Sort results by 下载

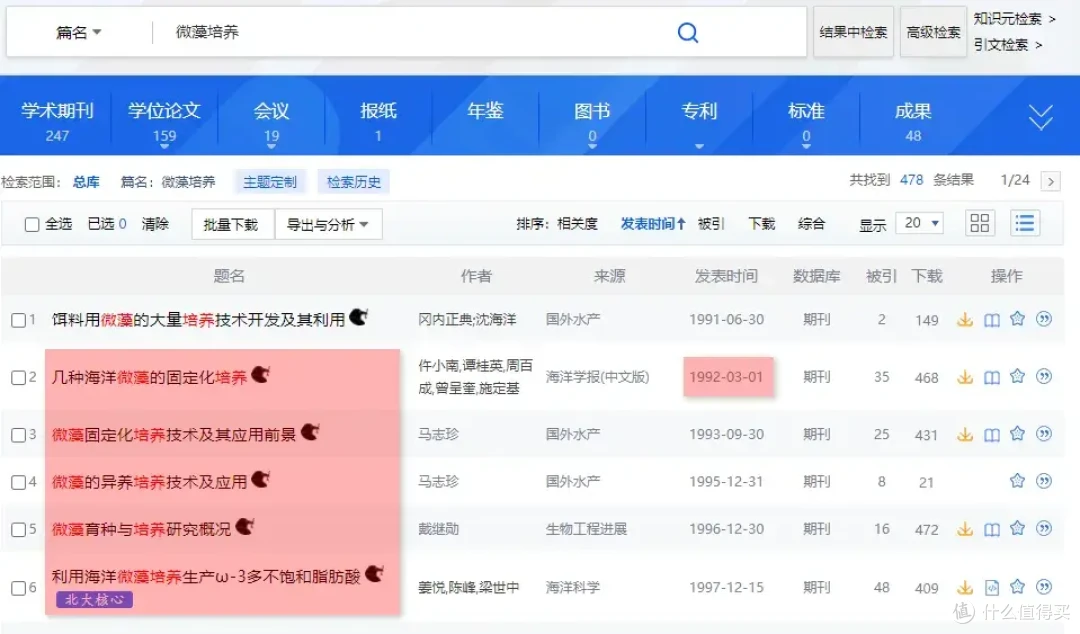click(762, 224)
